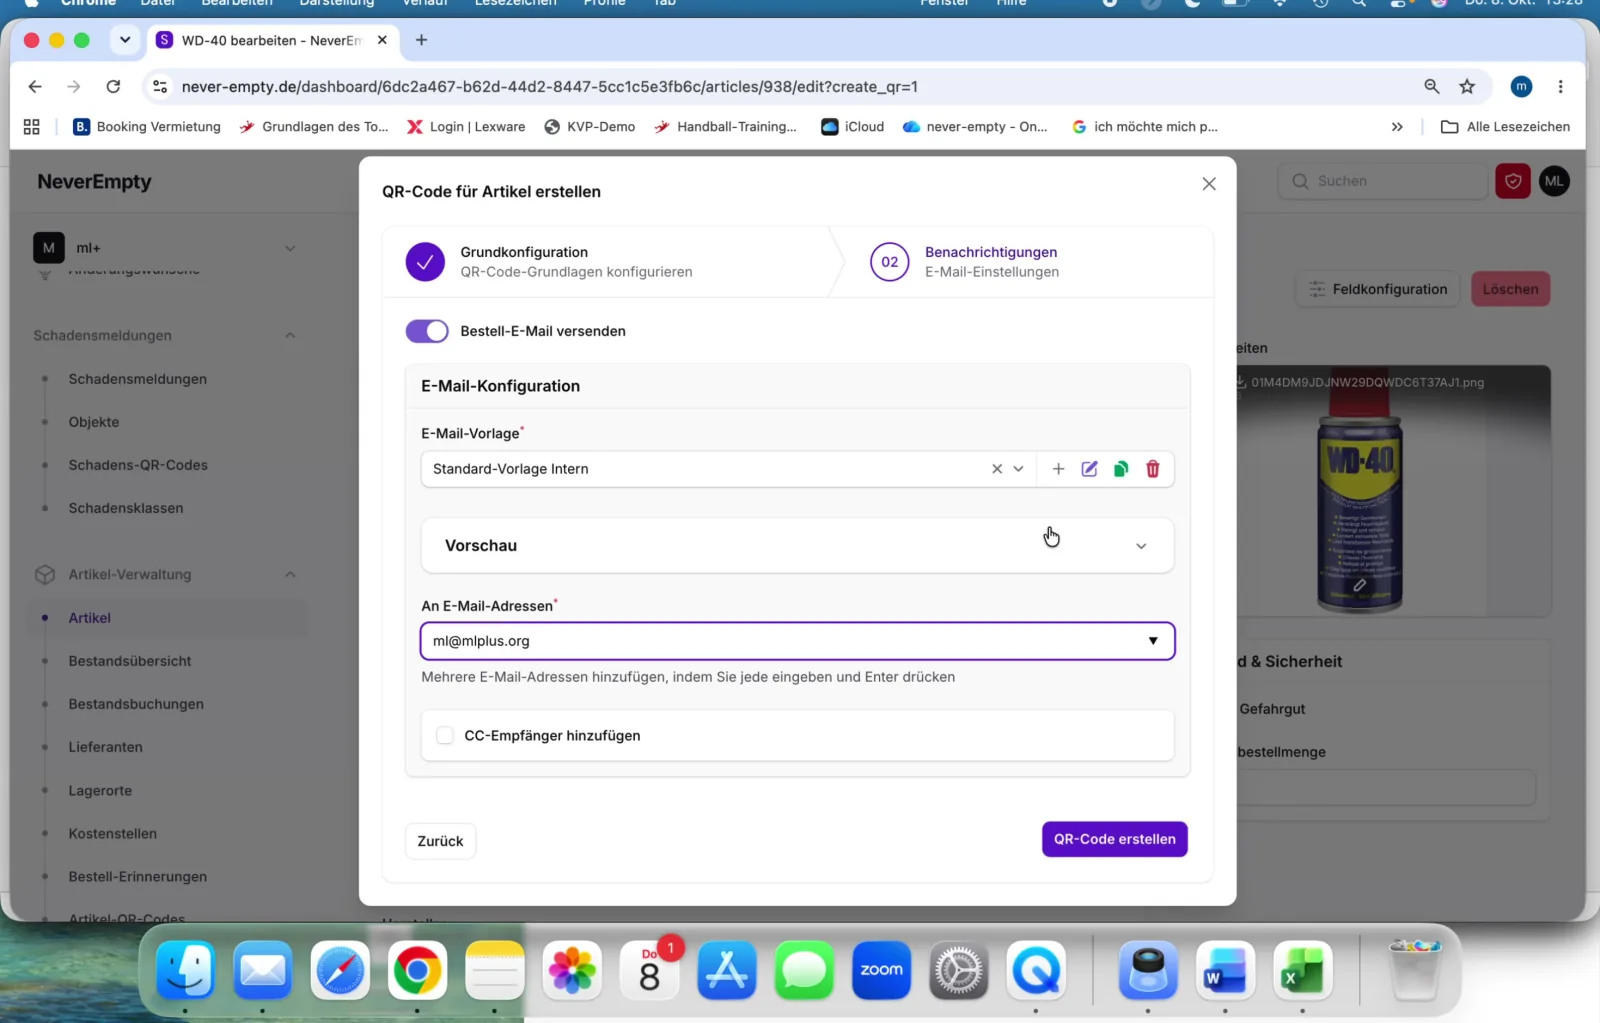The image size is (1600, 1023).
Task: Click the red Löschen button
Action: pyautogui.click(x=1510, y=289)
